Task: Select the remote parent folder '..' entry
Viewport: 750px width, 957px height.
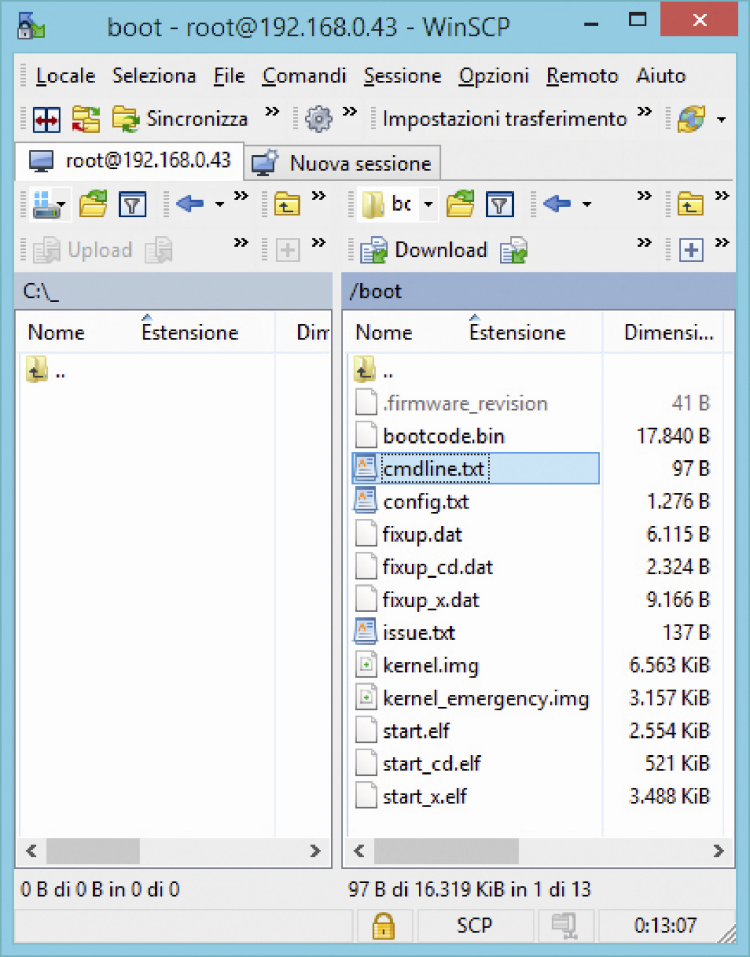Action: point(373,370)
